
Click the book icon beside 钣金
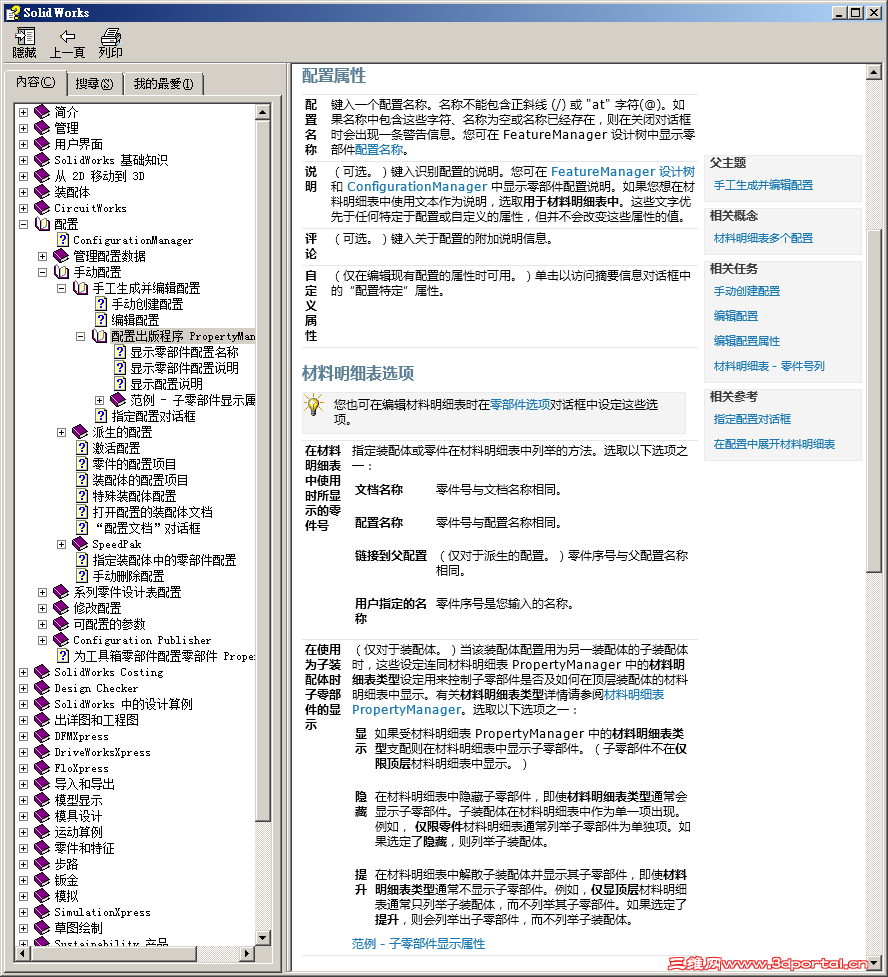pos(42,880)
